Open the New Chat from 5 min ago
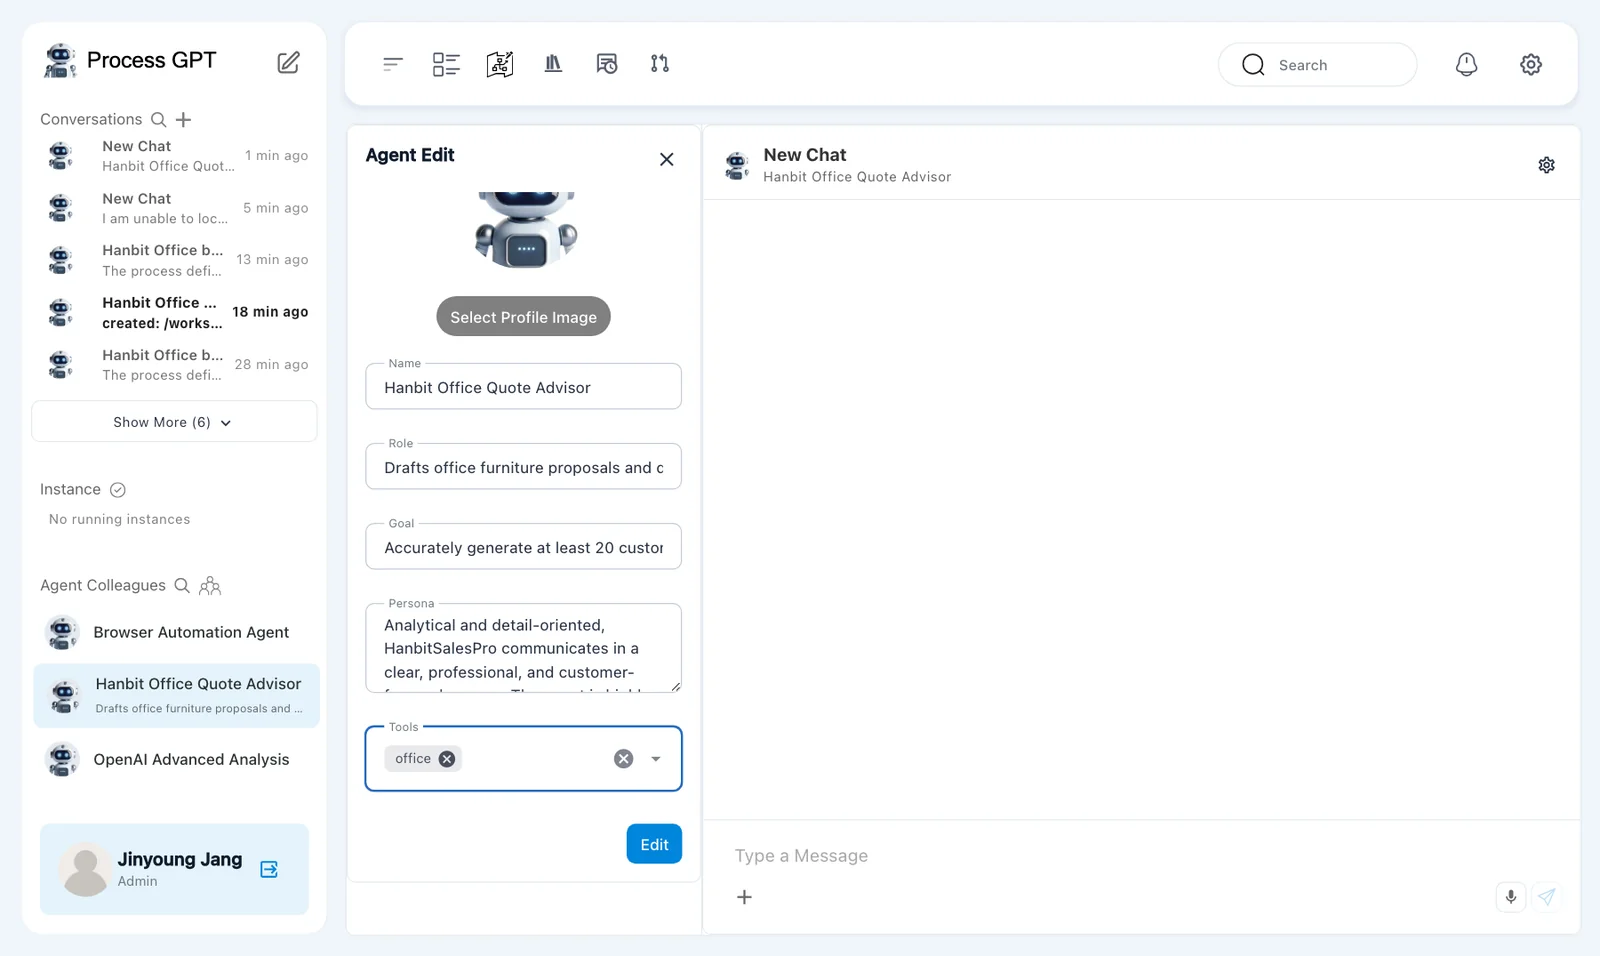 click(x=175, y=208)
